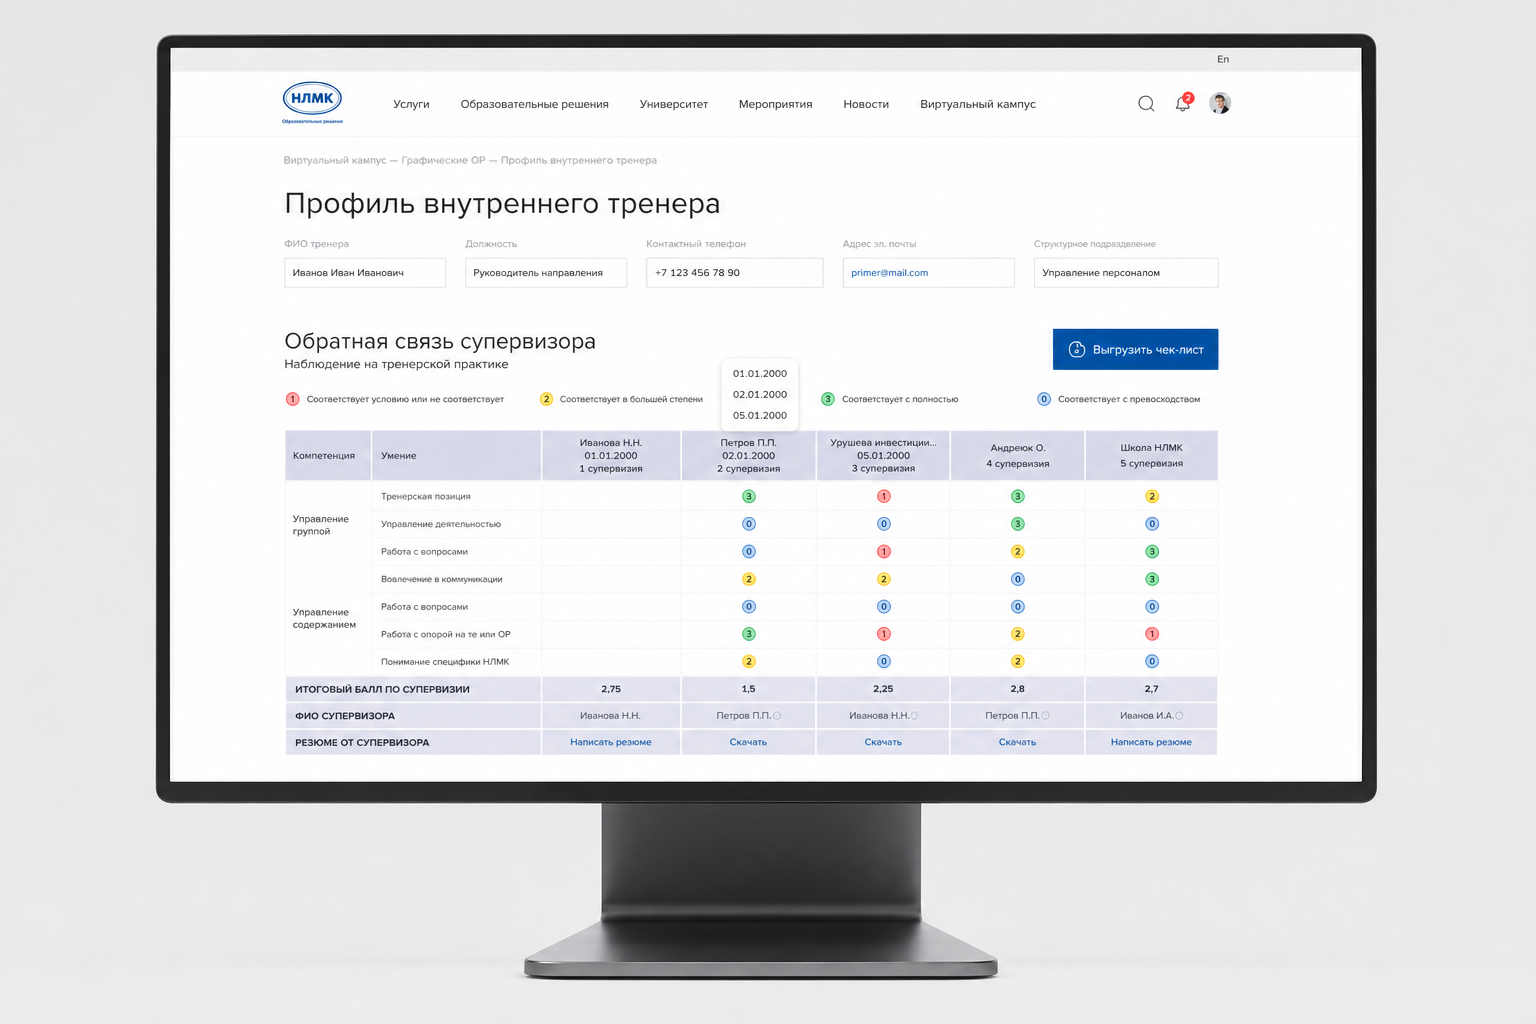Open the Образовательные решения menu item
The height and width of the screenshot is (1024, 1536).
pyautogui.click(x=534, y=104)
